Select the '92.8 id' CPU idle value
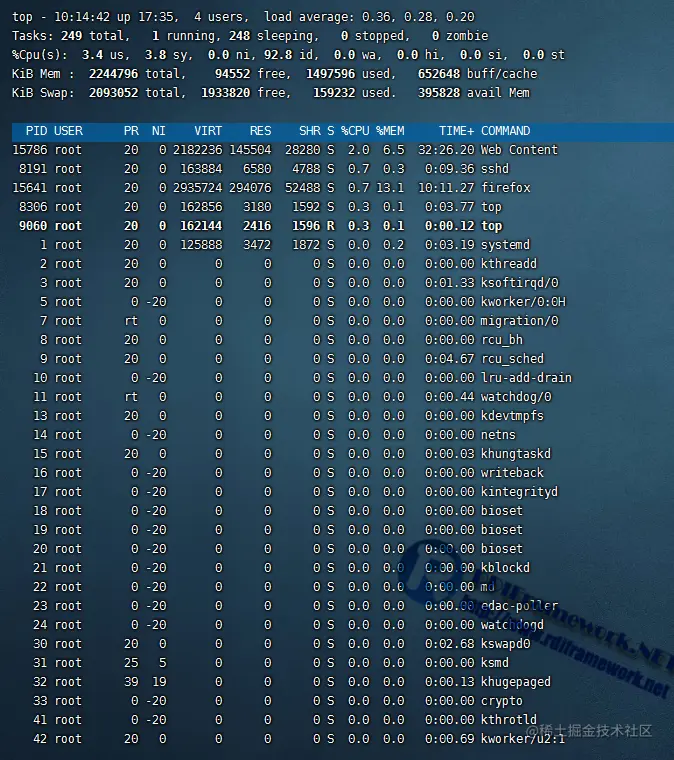The width and height of the screenshot is (674, 760). [x=288, y=55]
